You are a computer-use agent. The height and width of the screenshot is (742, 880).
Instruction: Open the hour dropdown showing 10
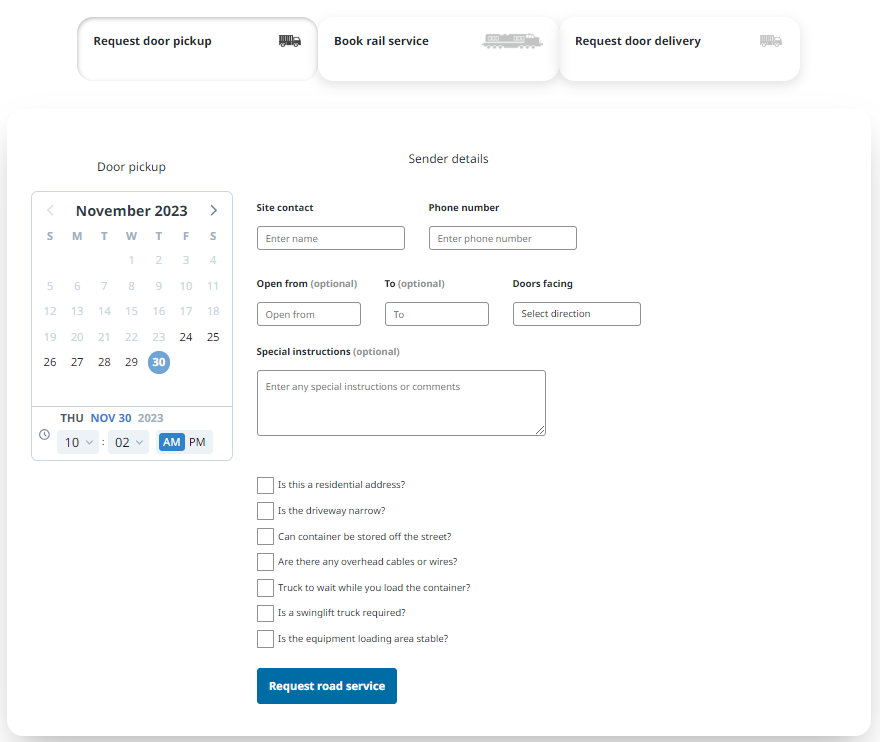tap(78, 442)
